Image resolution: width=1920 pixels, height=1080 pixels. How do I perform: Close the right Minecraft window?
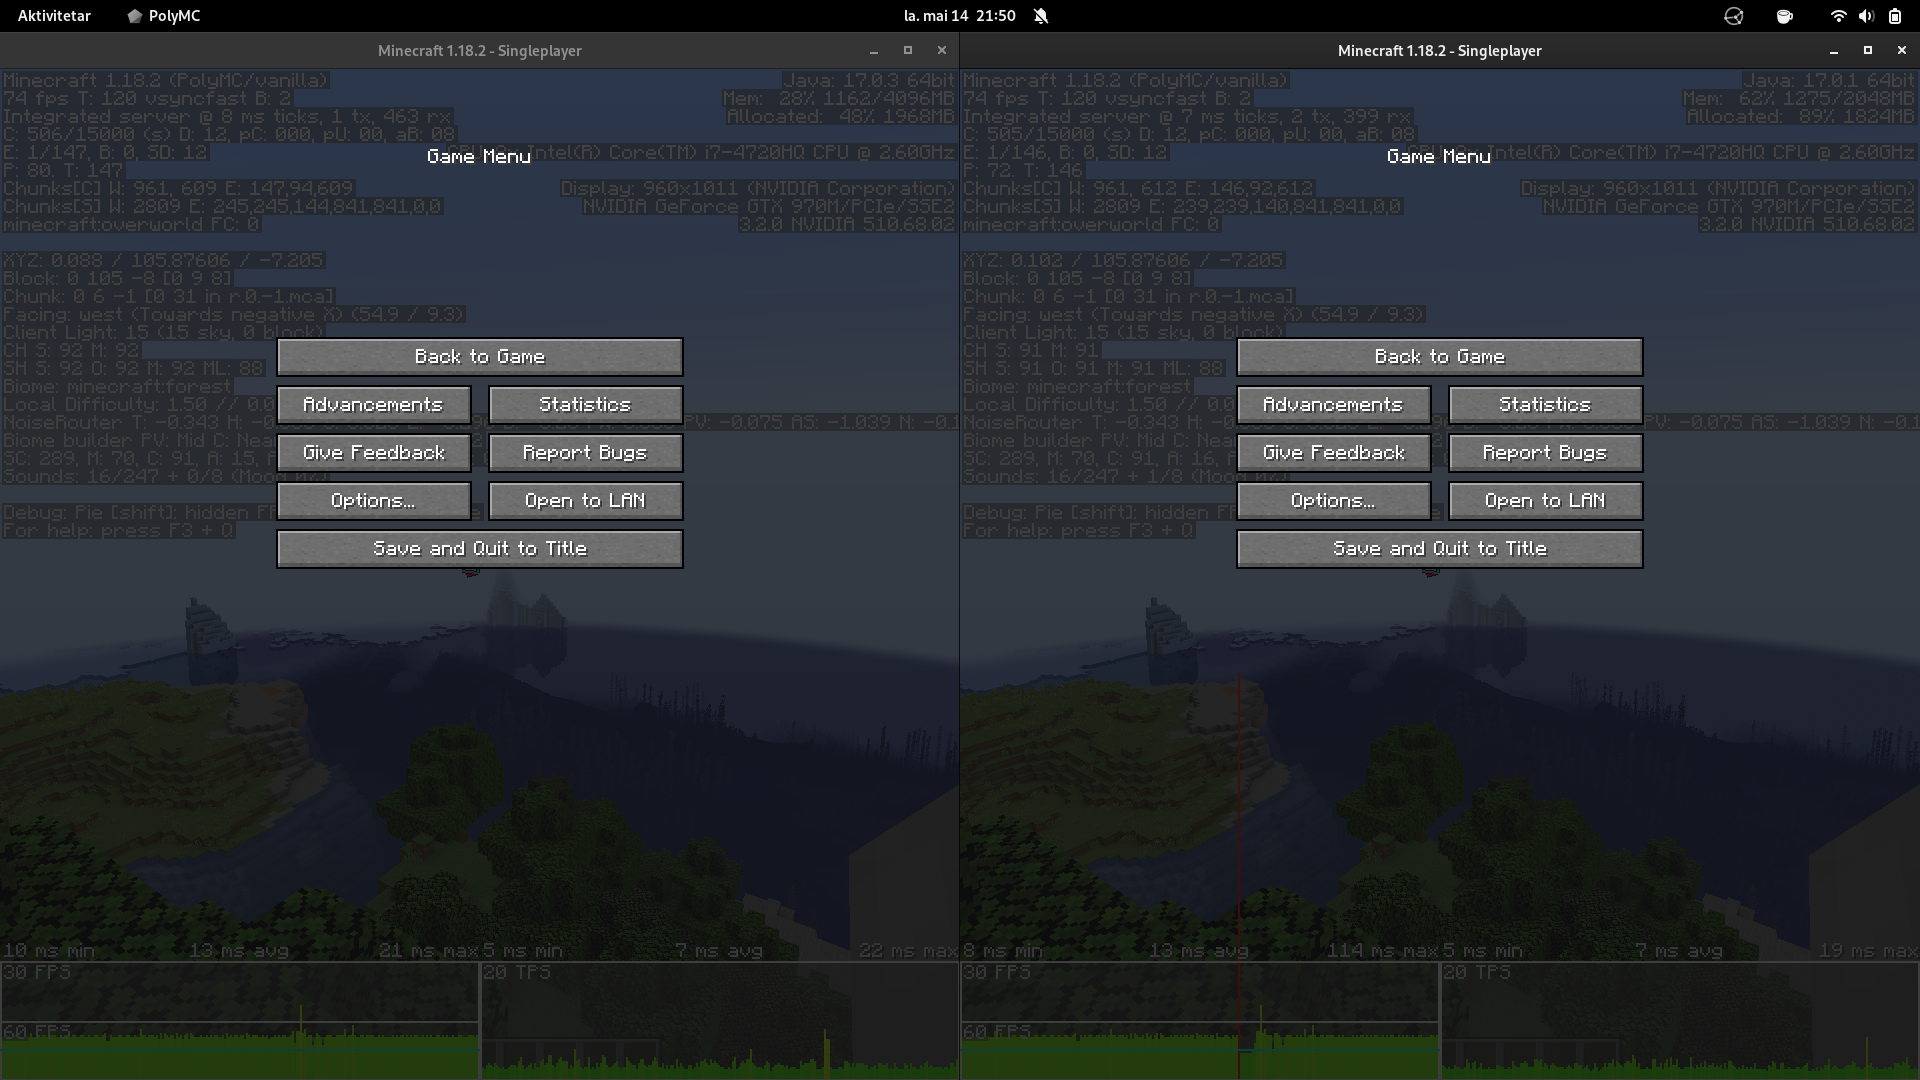coord(1901,50)
